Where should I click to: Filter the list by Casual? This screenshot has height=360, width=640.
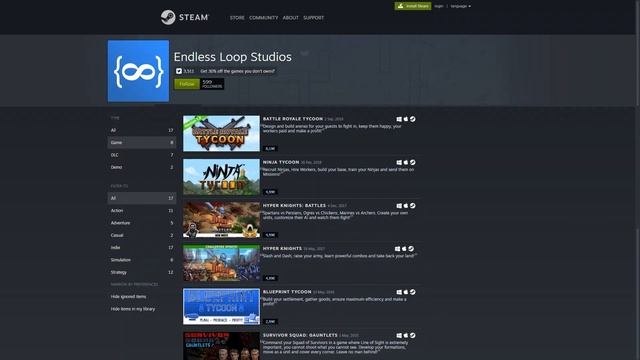(x=142, y=235)
